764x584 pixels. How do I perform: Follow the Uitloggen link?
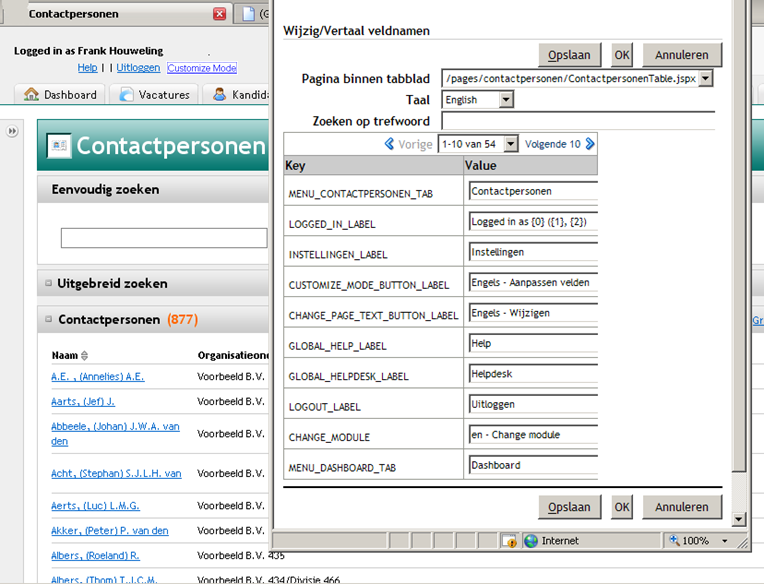pyautogui.click(x=138, y=68)
